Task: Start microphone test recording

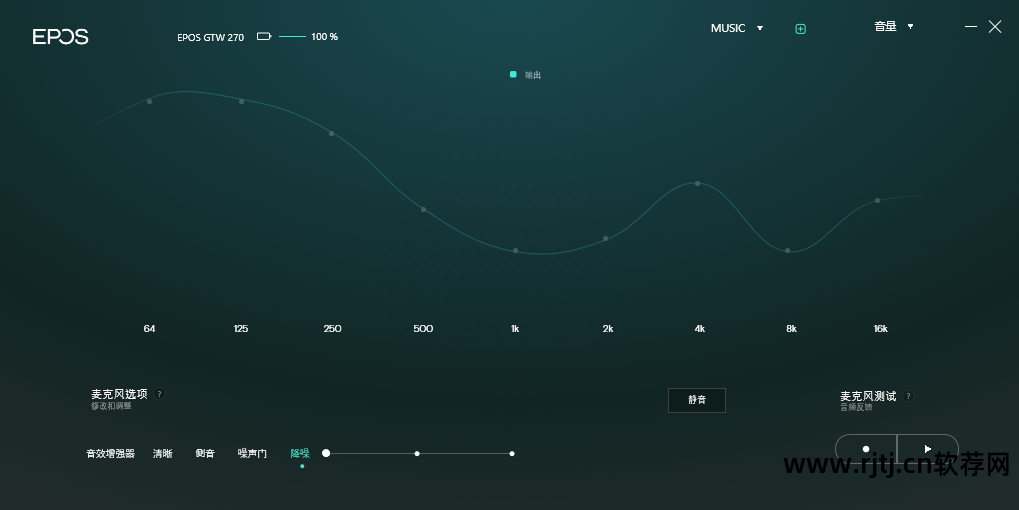Action: (866, 449)
